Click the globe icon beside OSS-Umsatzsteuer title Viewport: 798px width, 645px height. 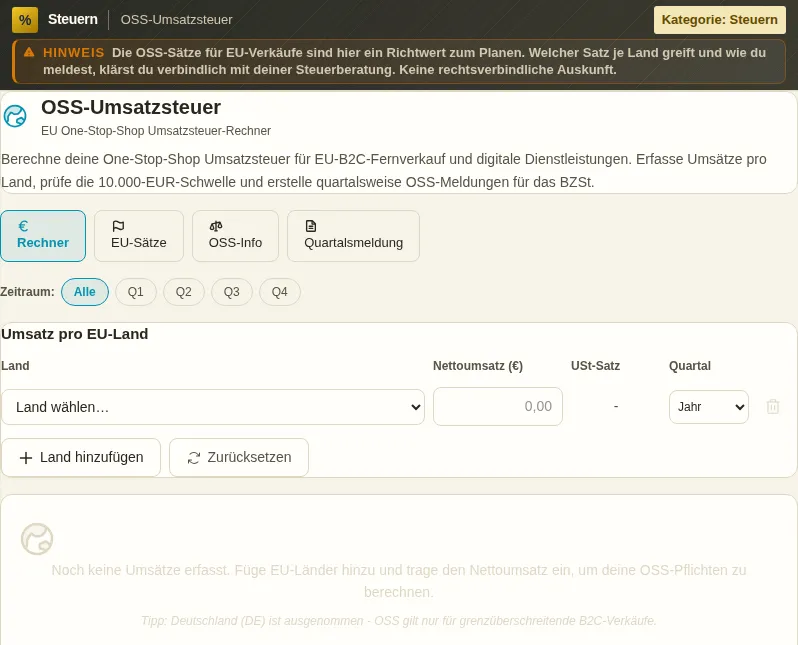click(15, 116)
